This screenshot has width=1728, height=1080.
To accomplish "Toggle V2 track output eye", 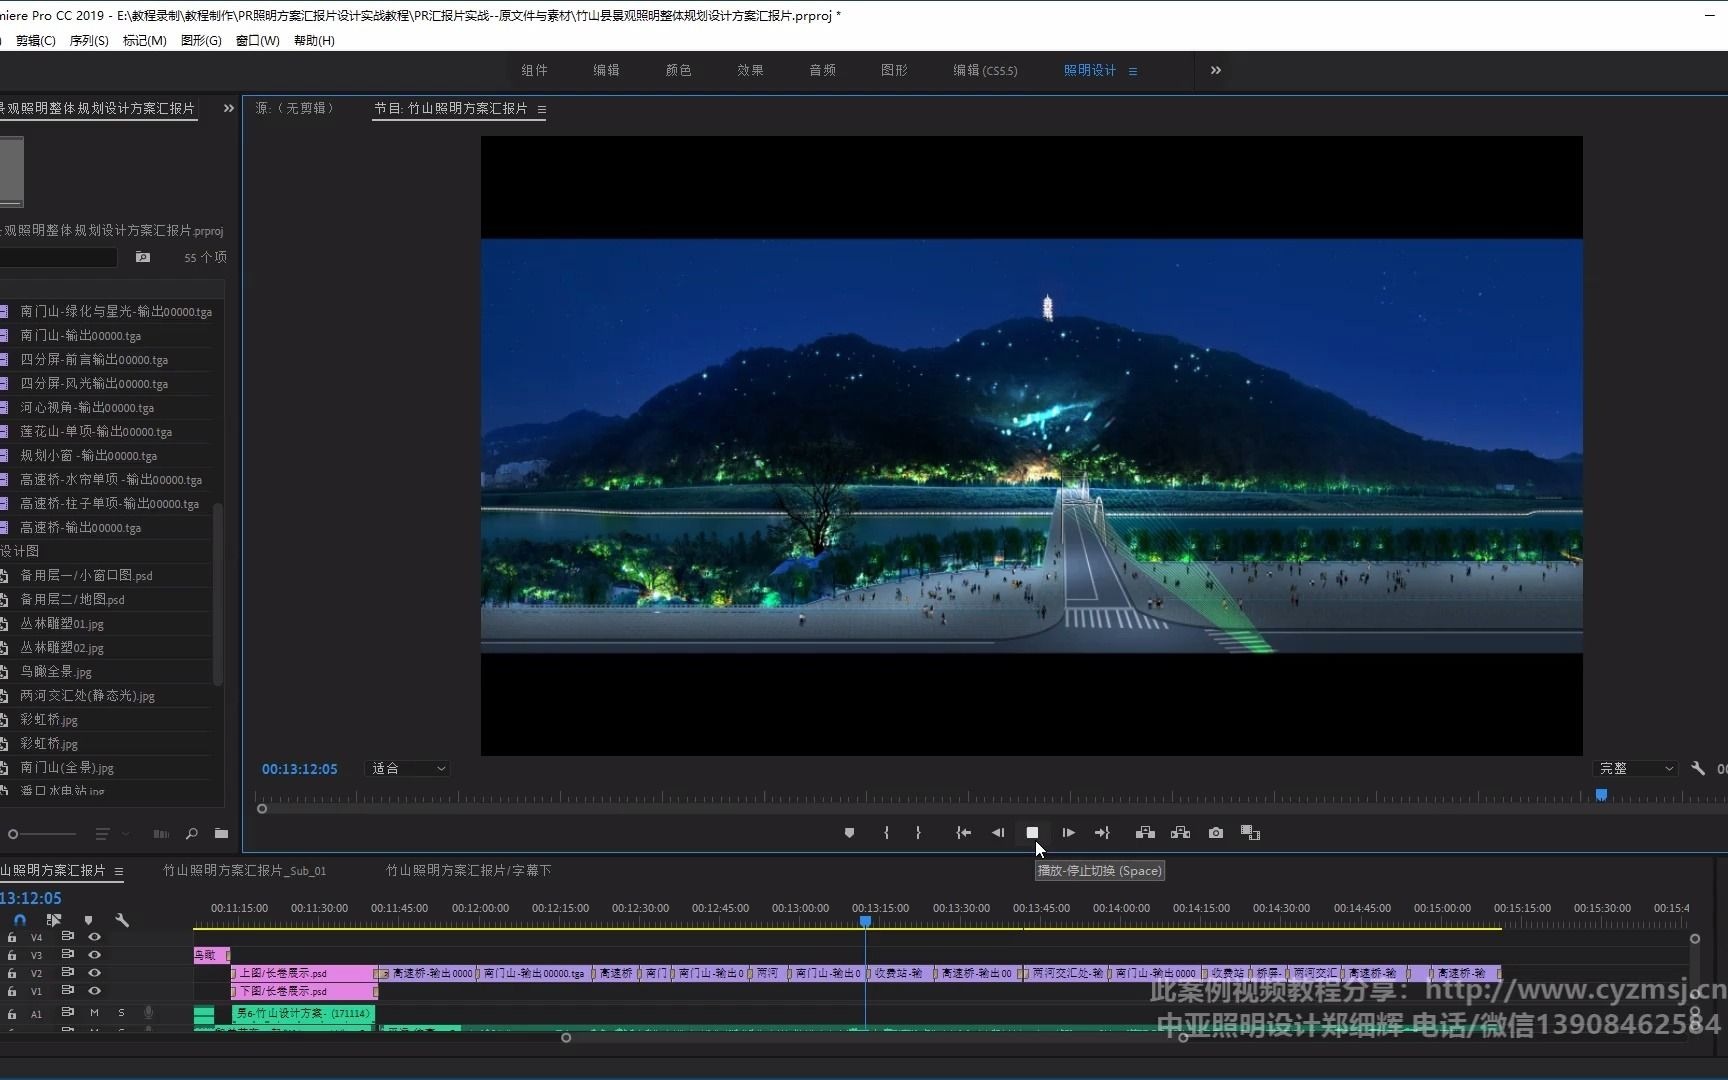I will click(x=94, y=973).
